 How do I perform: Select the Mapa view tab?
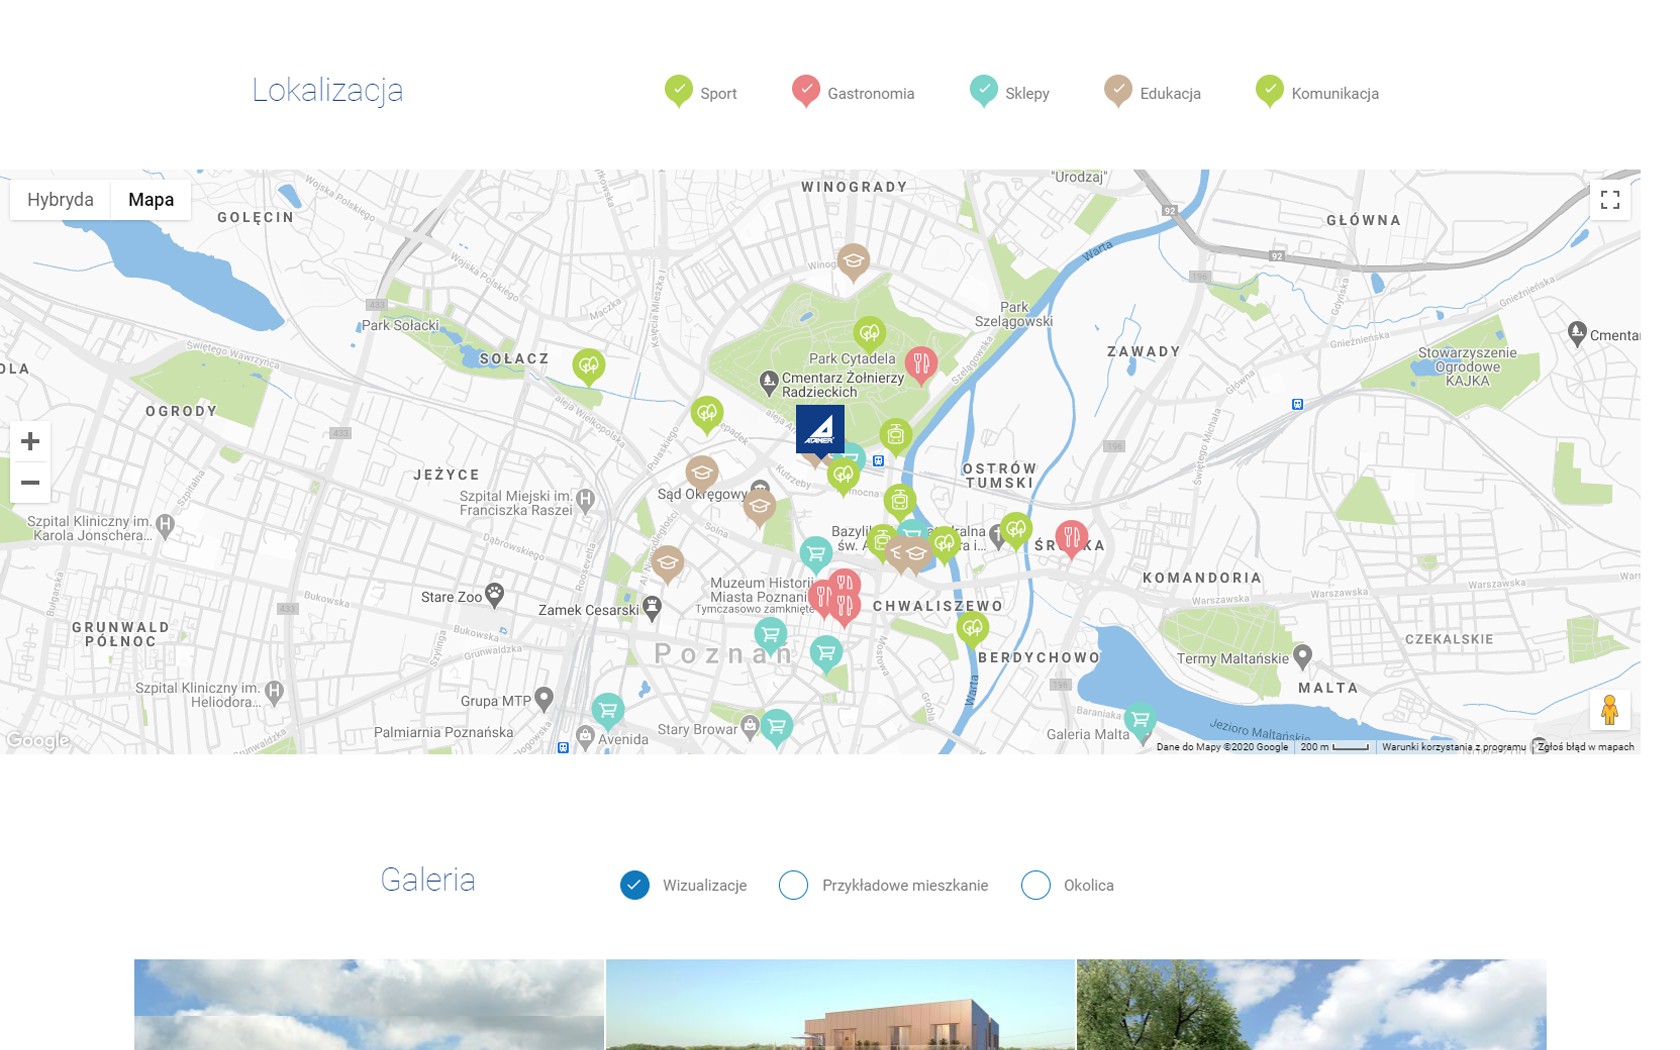(x=151, y=200)
